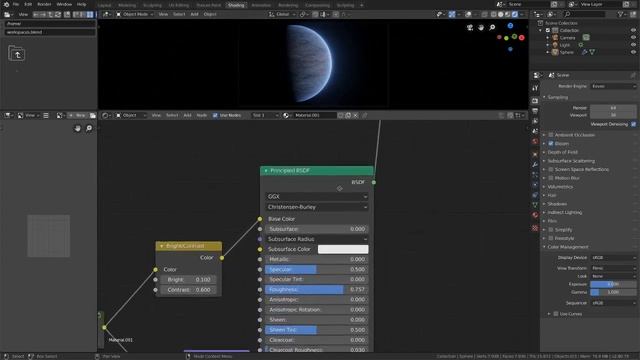Click the pin icon in properties header
The image size is (640, 360).
pos(633,75)
